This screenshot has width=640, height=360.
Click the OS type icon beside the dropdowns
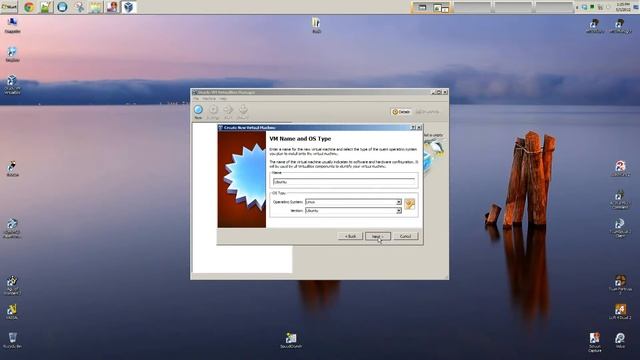point(410,204)
